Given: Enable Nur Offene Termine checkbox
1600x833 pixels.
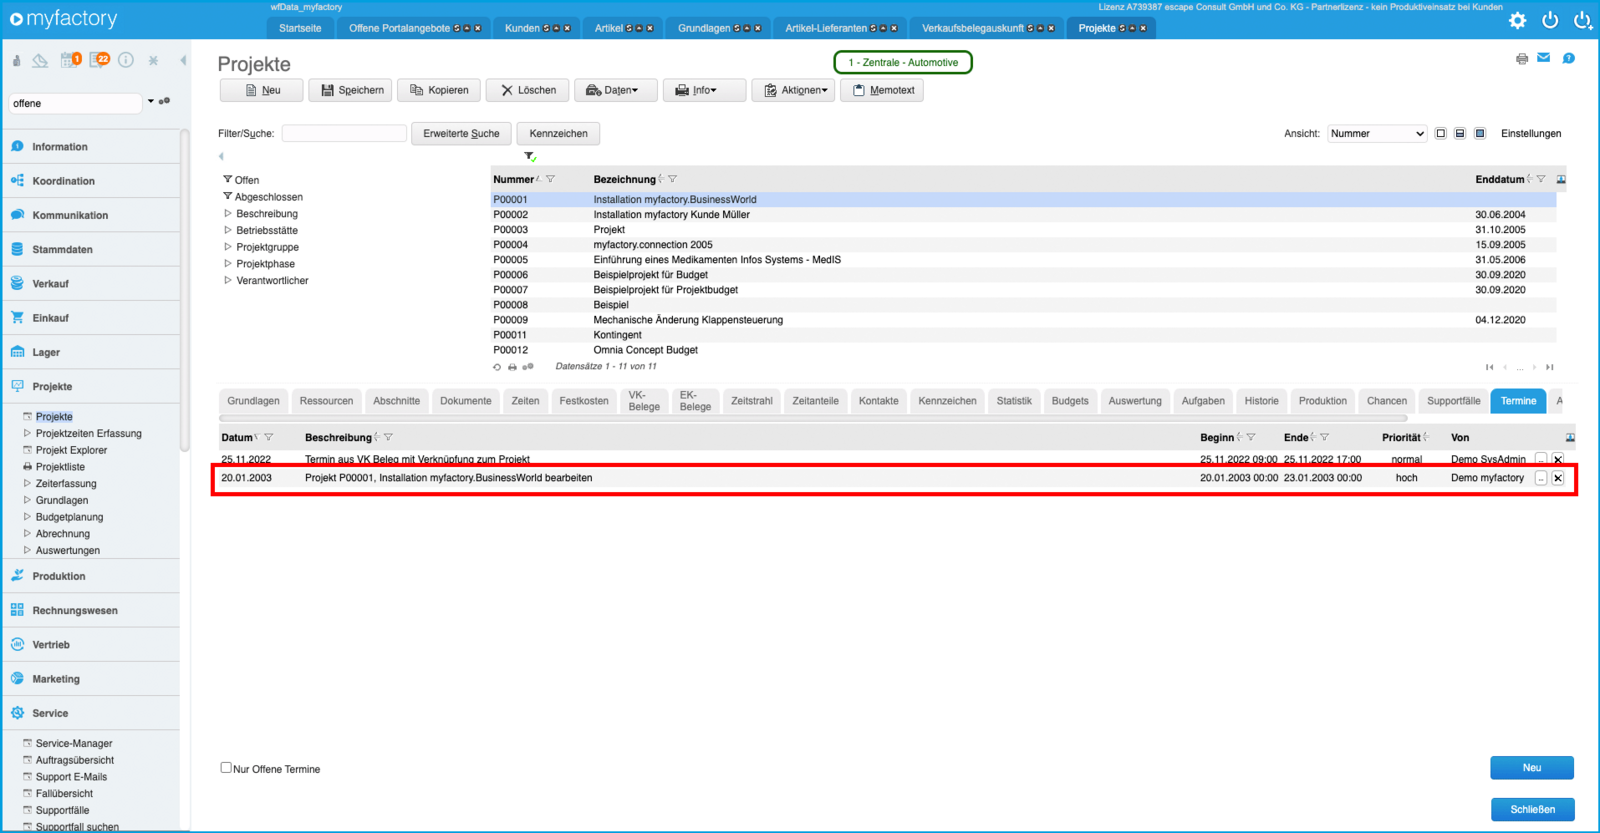Looking at the screenshot, I should pyautogui.click(x=226, y=768).
